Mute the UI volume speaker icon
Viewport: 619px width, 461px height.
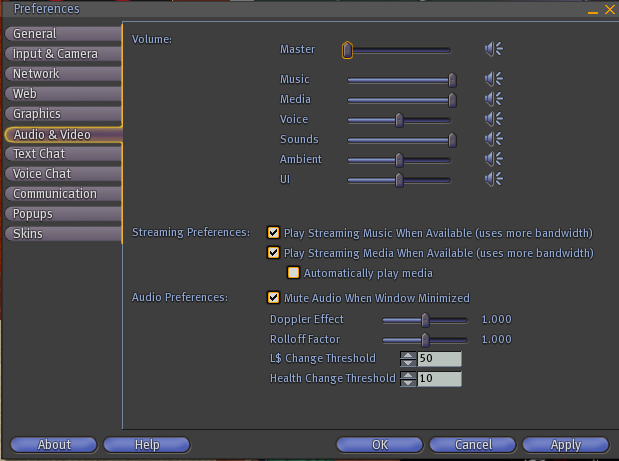click(x=493, y=179)
